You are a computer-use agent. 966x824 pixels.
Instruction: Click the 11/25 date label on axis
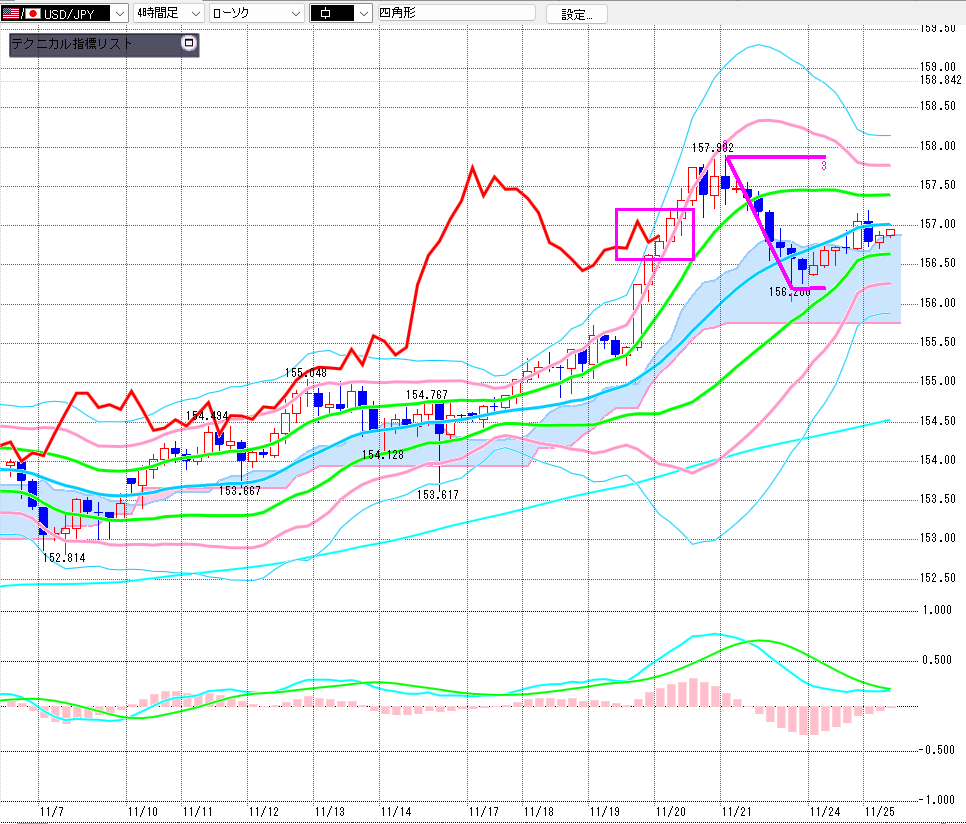coord(881,810)
